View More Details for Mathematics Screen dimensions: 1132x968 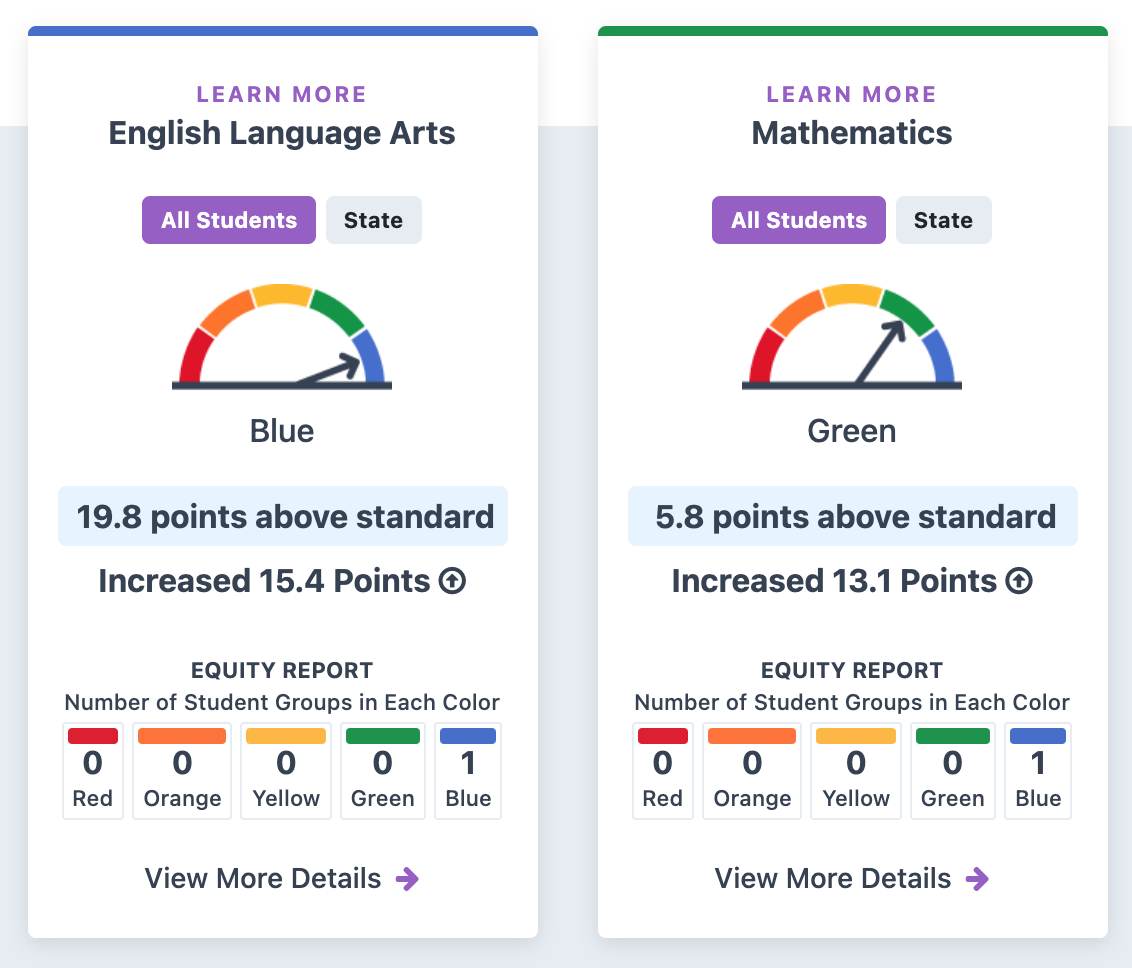click(x=834, y=879)
